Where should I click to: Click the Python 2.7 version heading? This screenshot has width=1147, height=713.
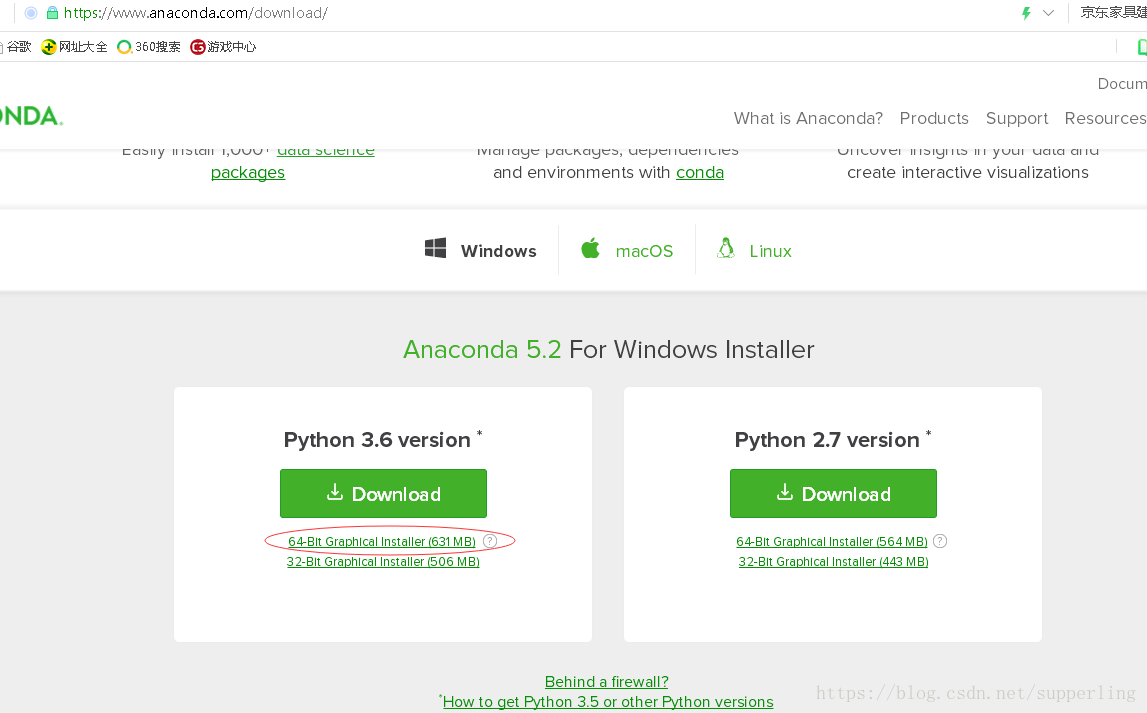832,440
